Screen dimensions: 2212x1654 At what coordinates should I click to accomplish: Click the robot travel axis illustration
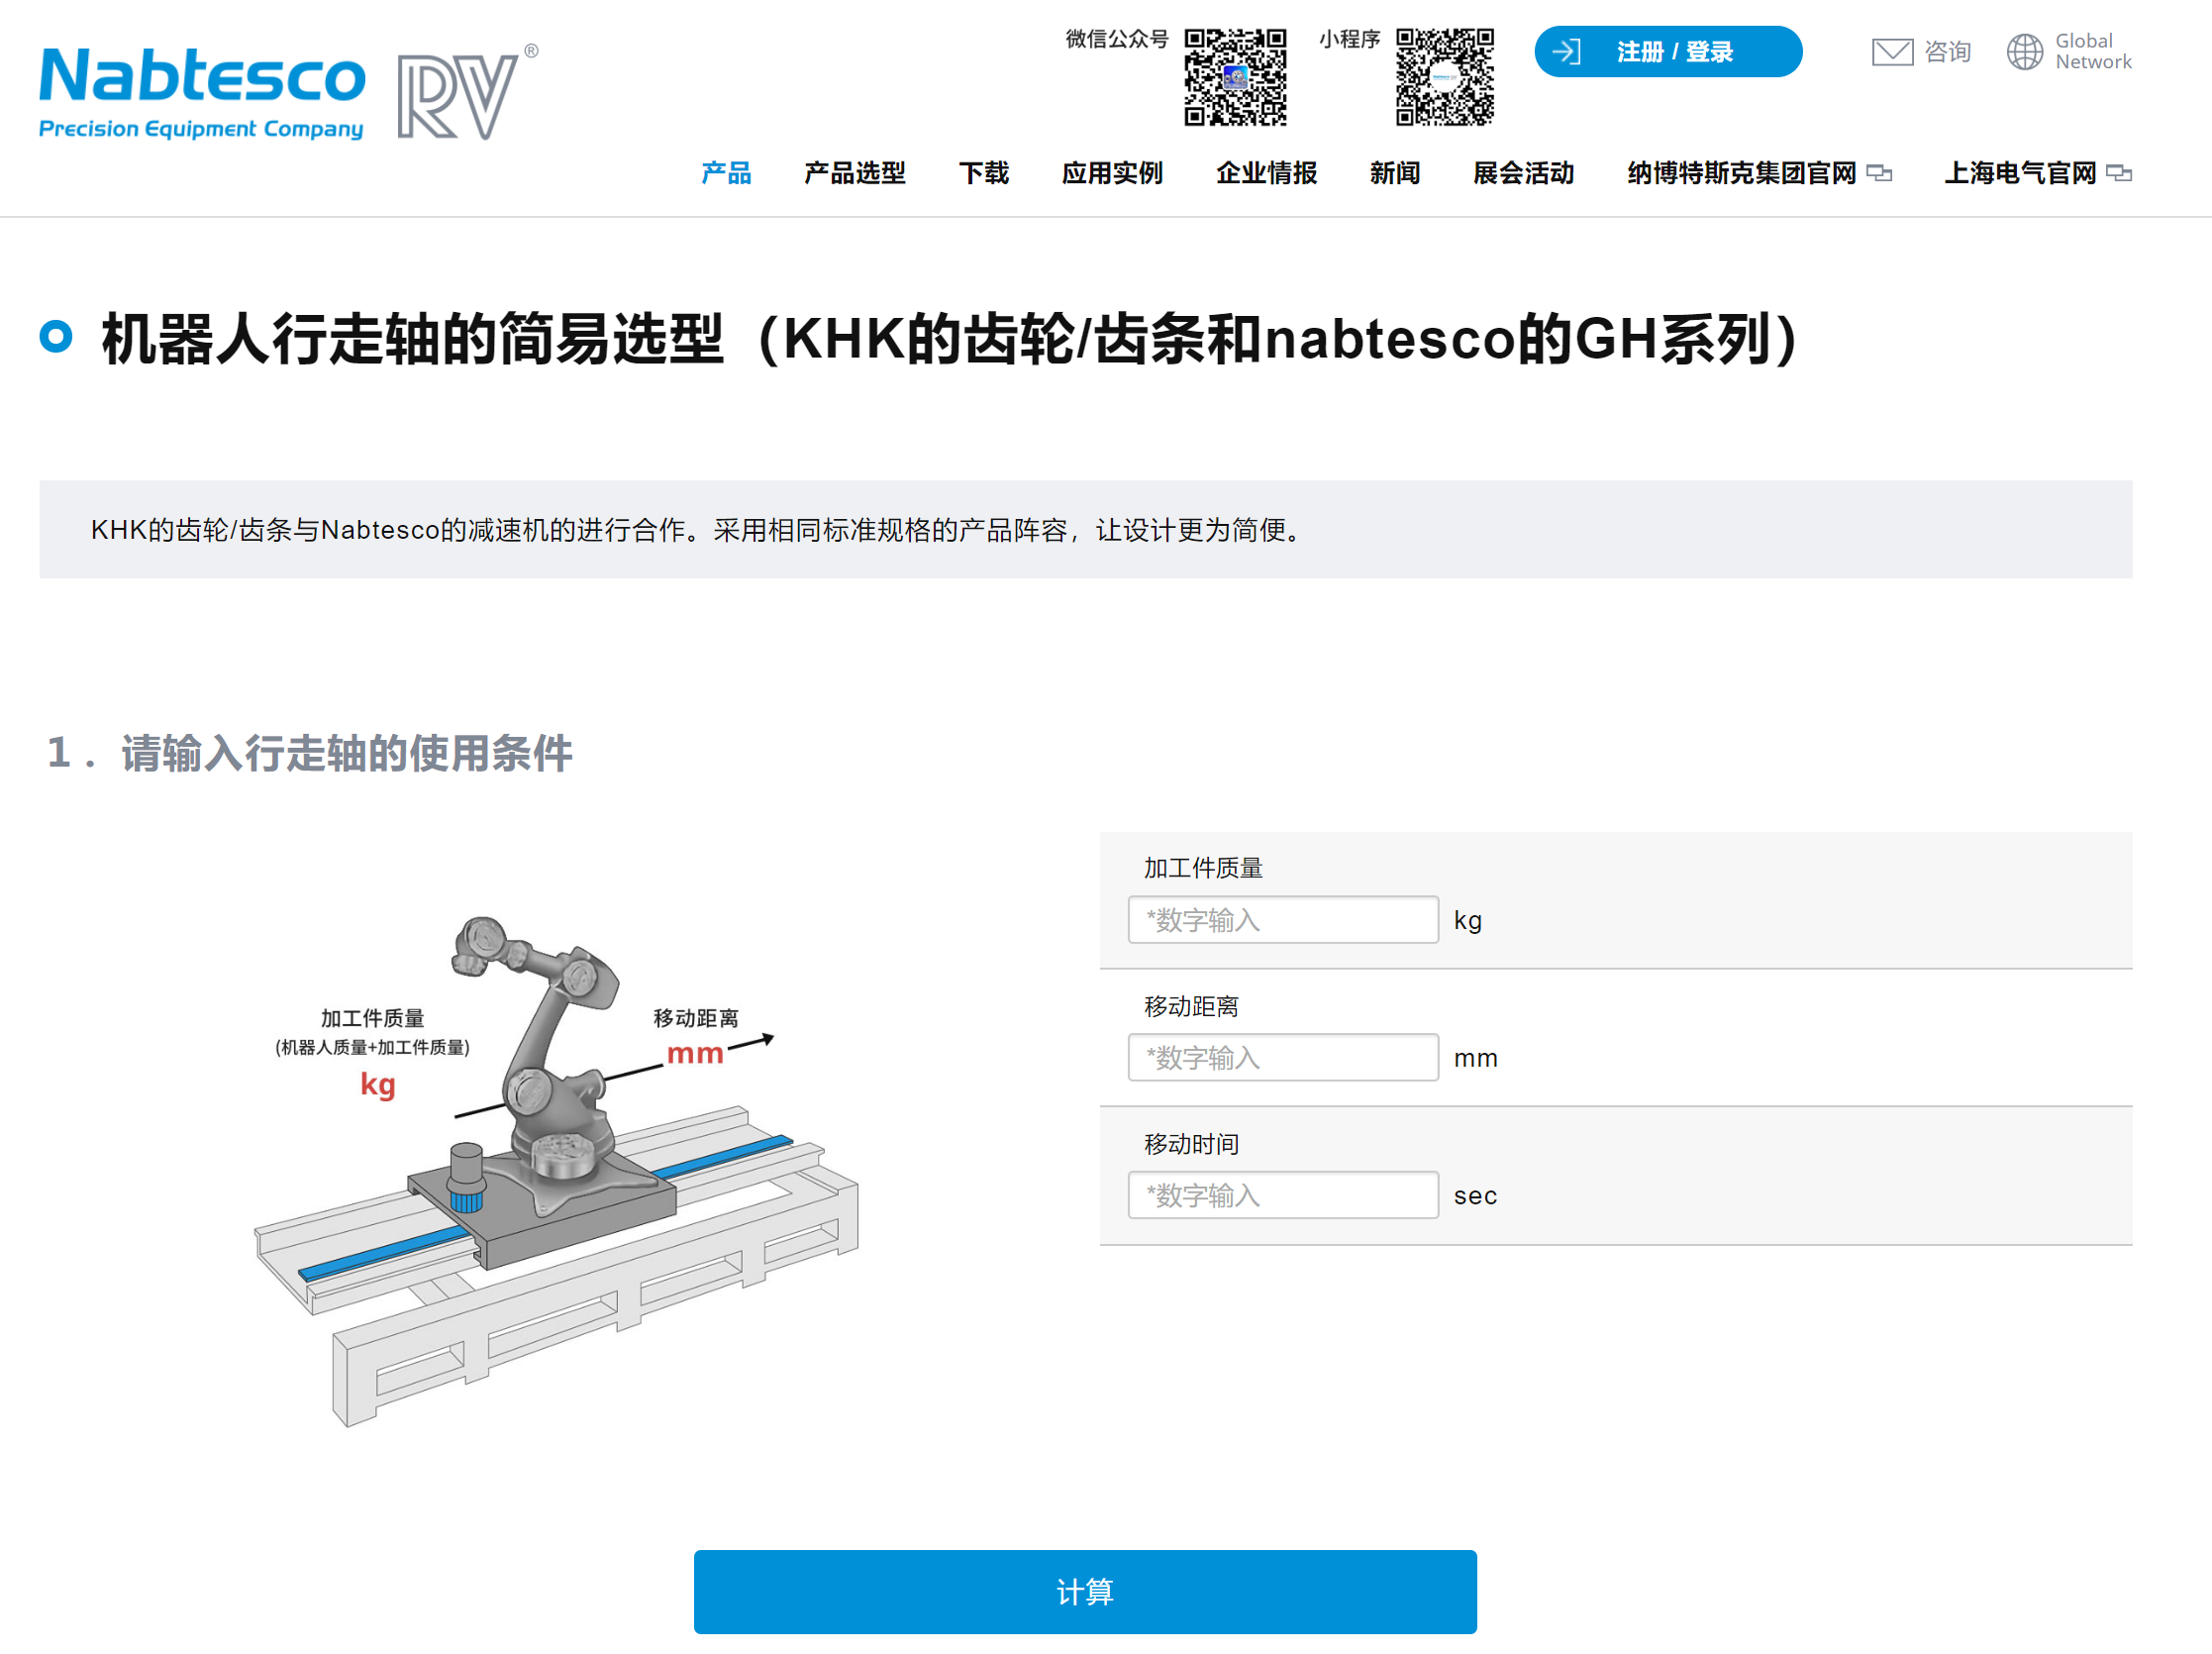pos(555,1170)
